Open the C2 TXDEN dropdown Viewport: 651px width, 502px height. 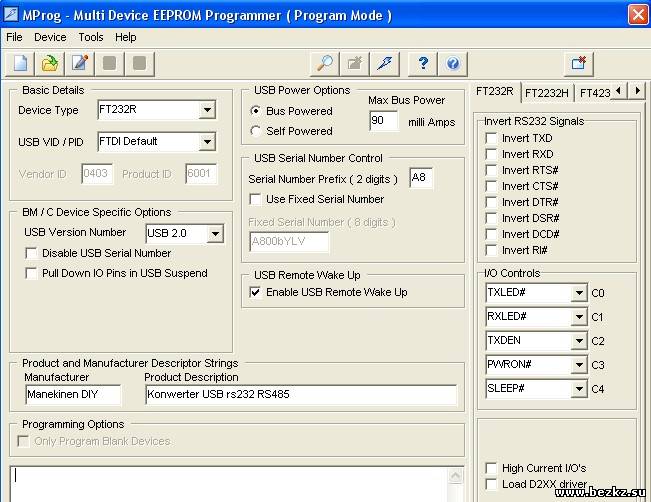tap(578, 341)
